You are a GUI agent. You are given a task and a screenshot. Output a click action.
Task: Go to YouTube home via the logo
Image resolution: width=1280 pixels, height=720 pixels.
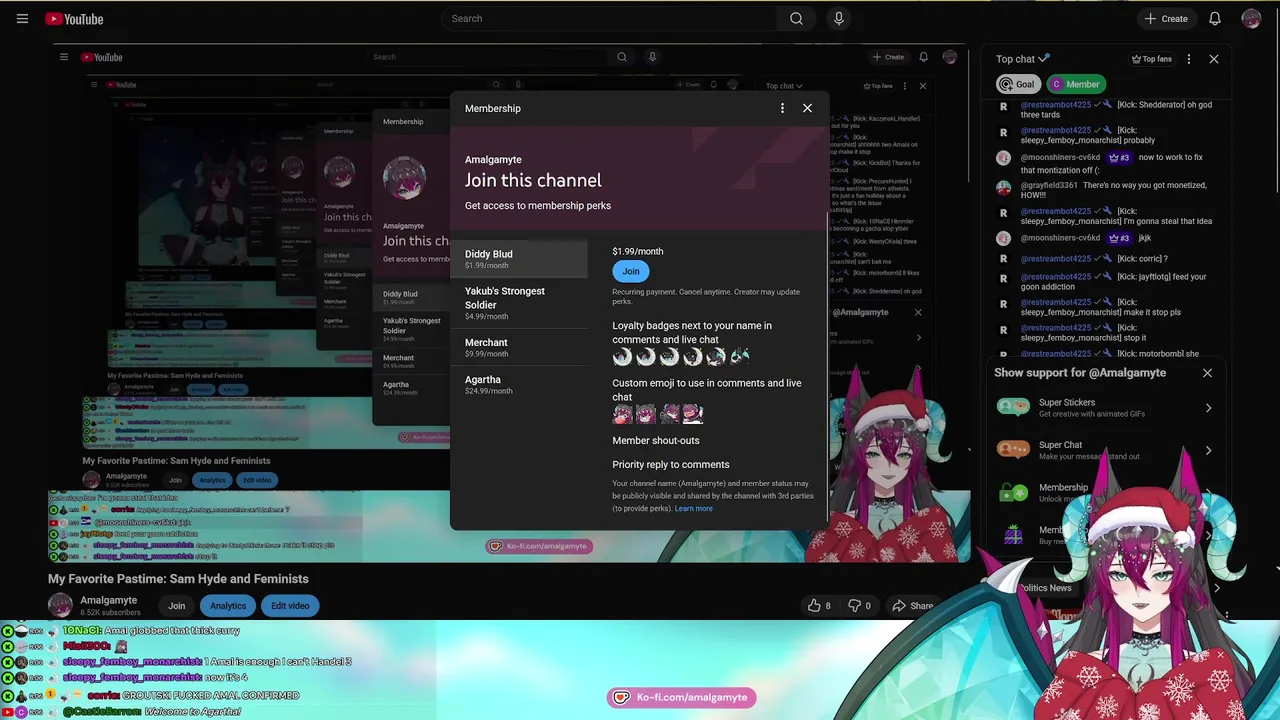tap(75, 19)
